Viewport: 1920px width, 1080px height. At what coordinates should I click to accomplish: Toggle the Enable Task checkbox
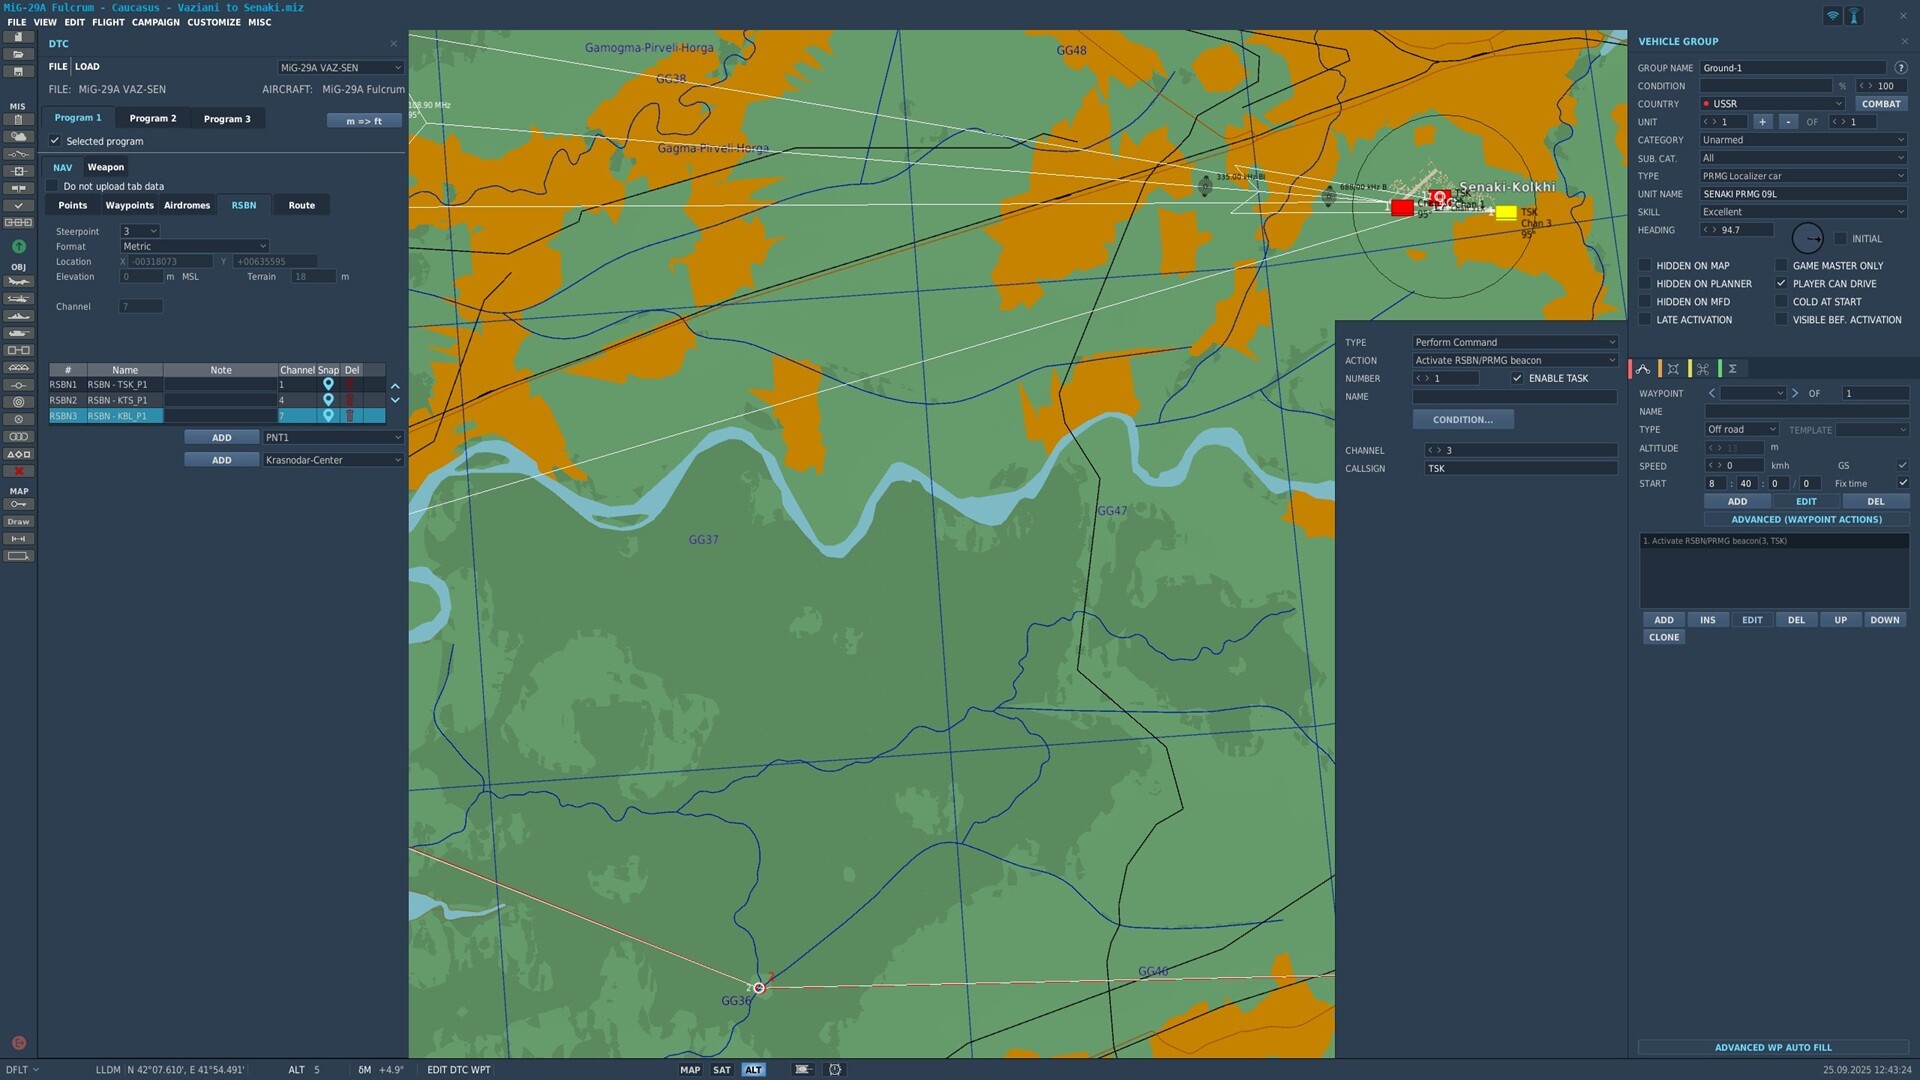coord(1517,378)
